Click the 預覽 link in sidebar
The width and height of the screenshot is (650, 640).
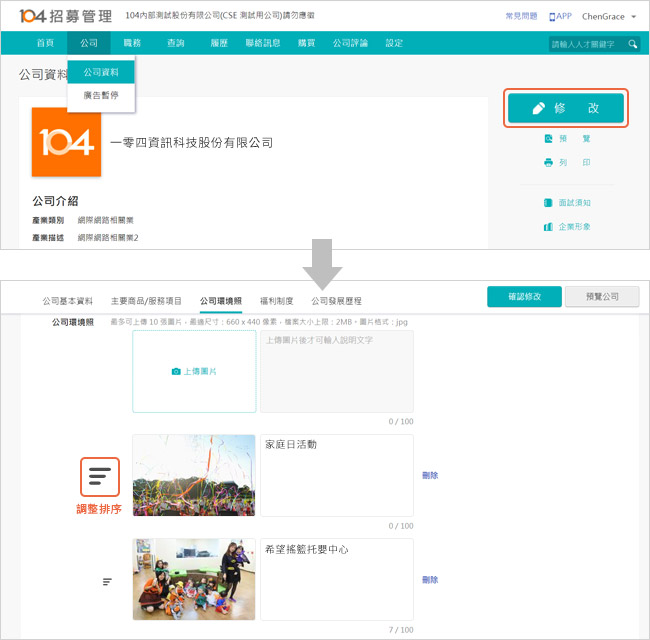(575, 138)
